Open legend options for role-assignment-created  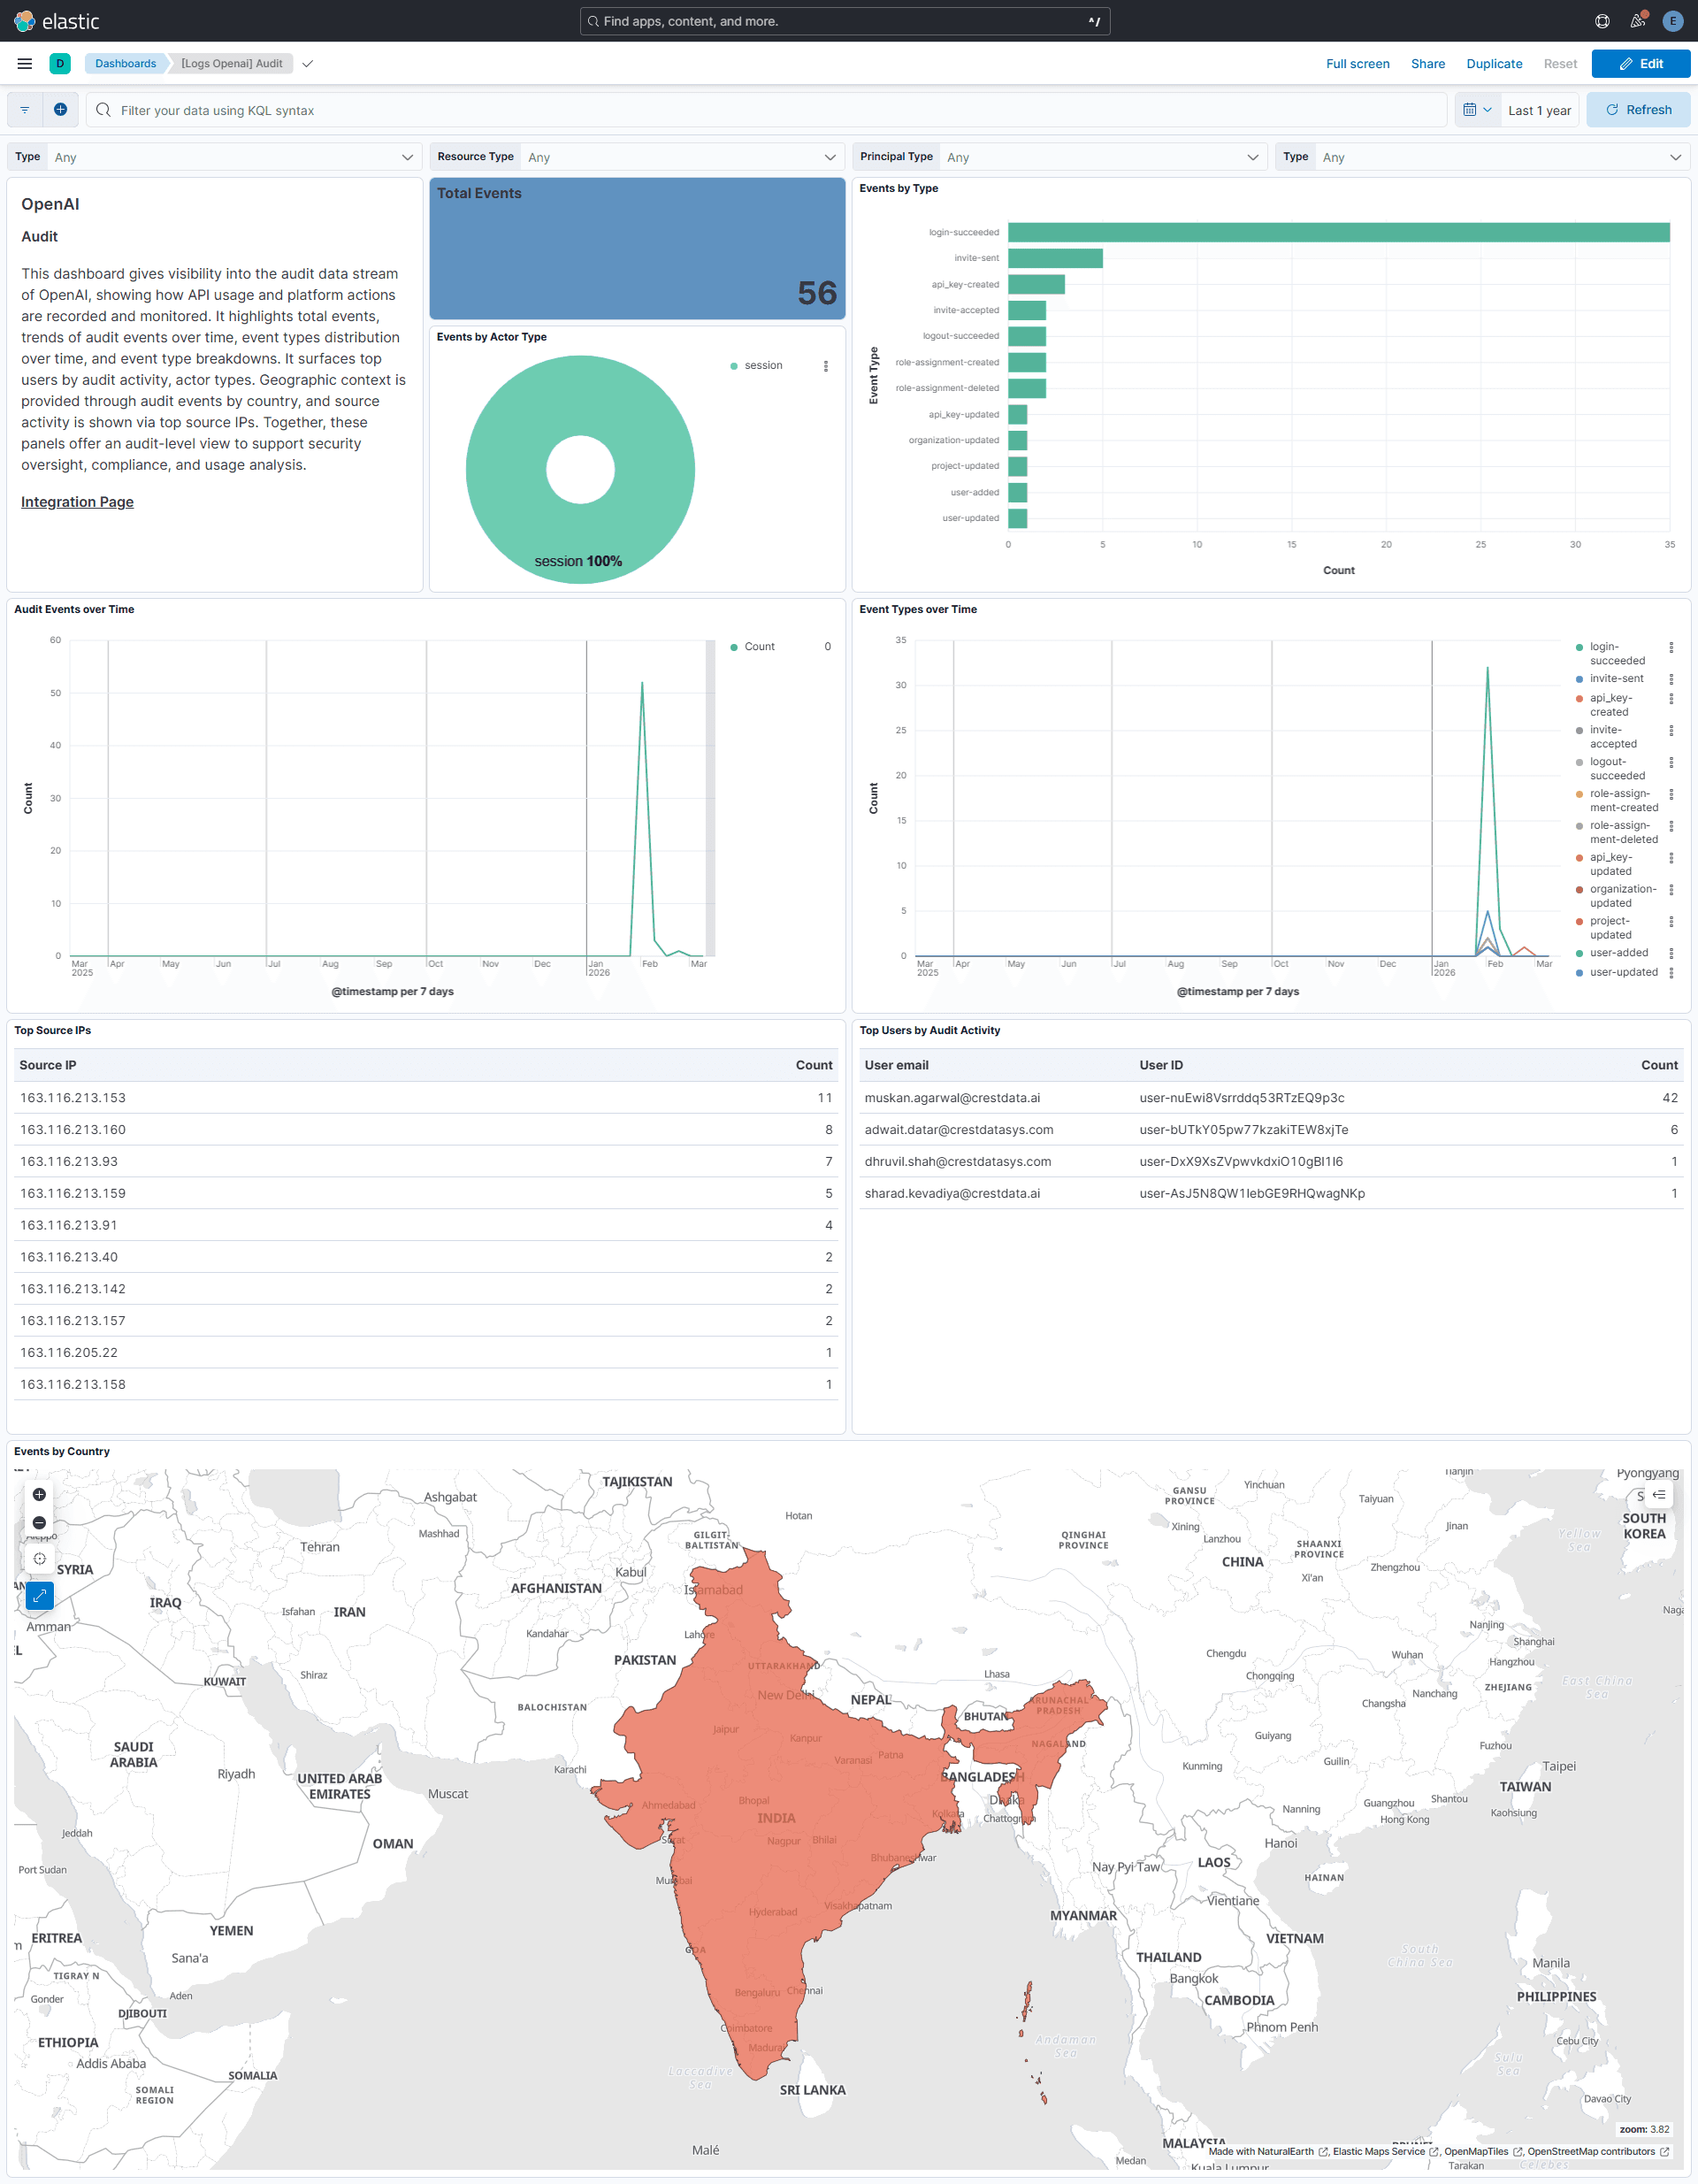(x=1671, y=795)
